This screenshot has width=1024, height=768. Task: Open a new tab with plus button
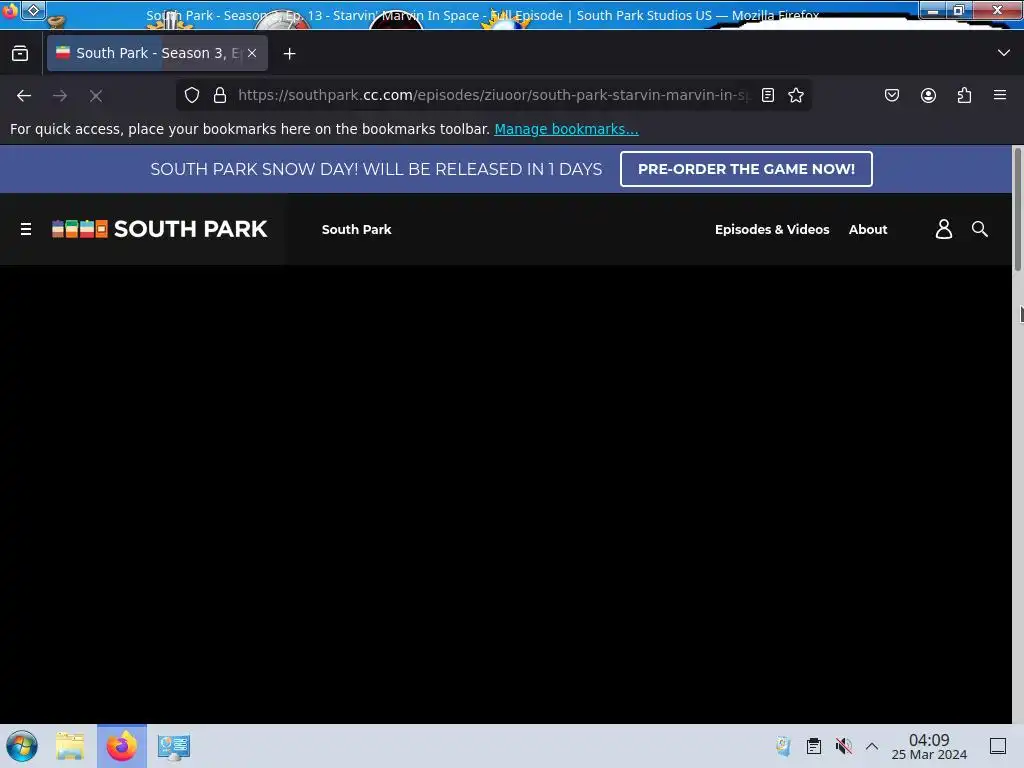pos(289,54)
